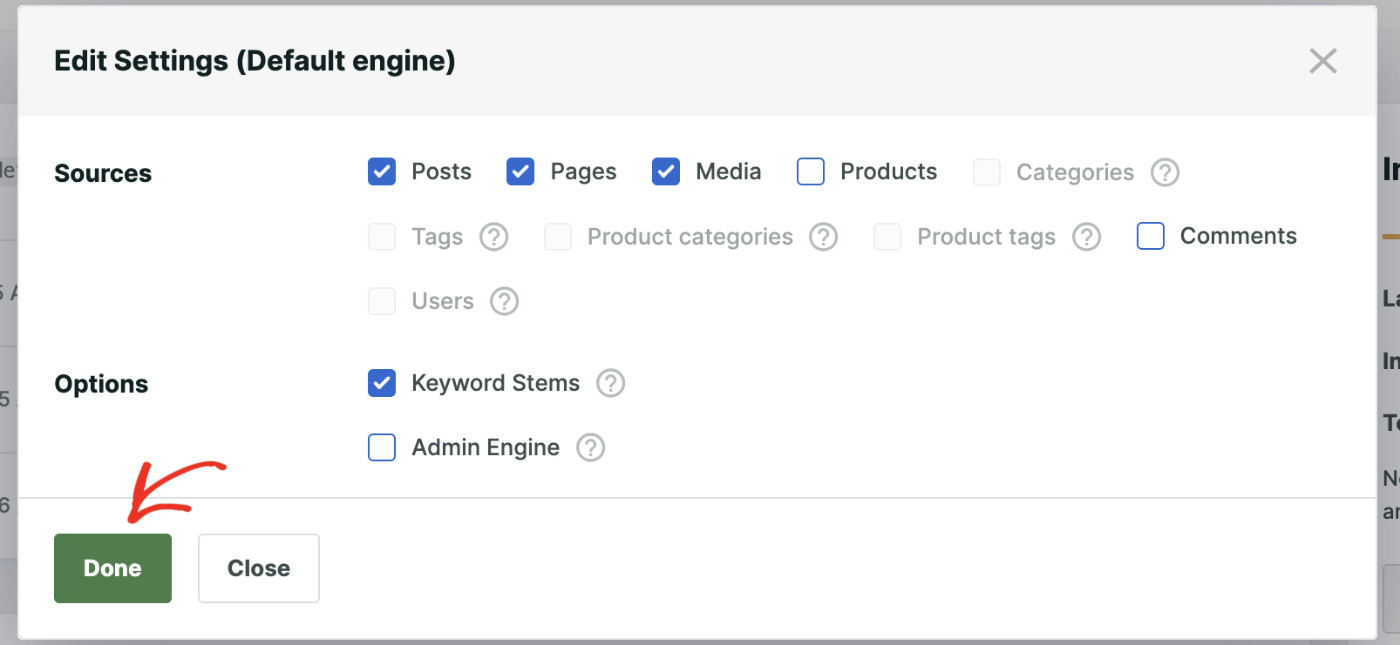The image size is (1400, 645).
Task: Enable the Admin Engine option
Action: pos(382,448)
